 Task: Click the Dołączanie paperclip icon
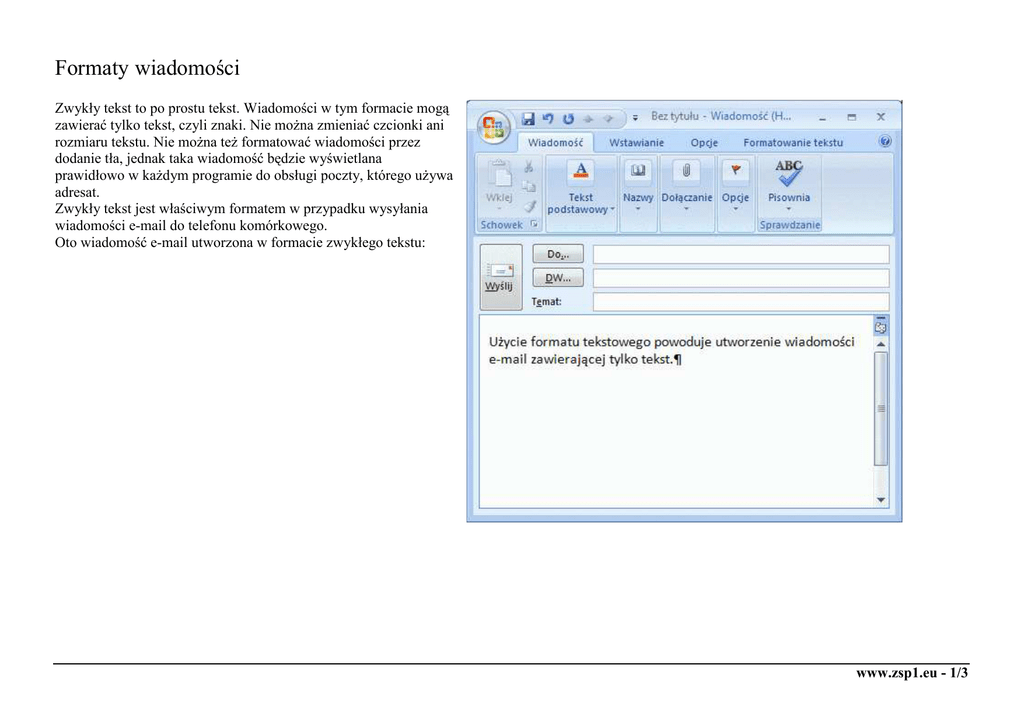coord(686,172)
